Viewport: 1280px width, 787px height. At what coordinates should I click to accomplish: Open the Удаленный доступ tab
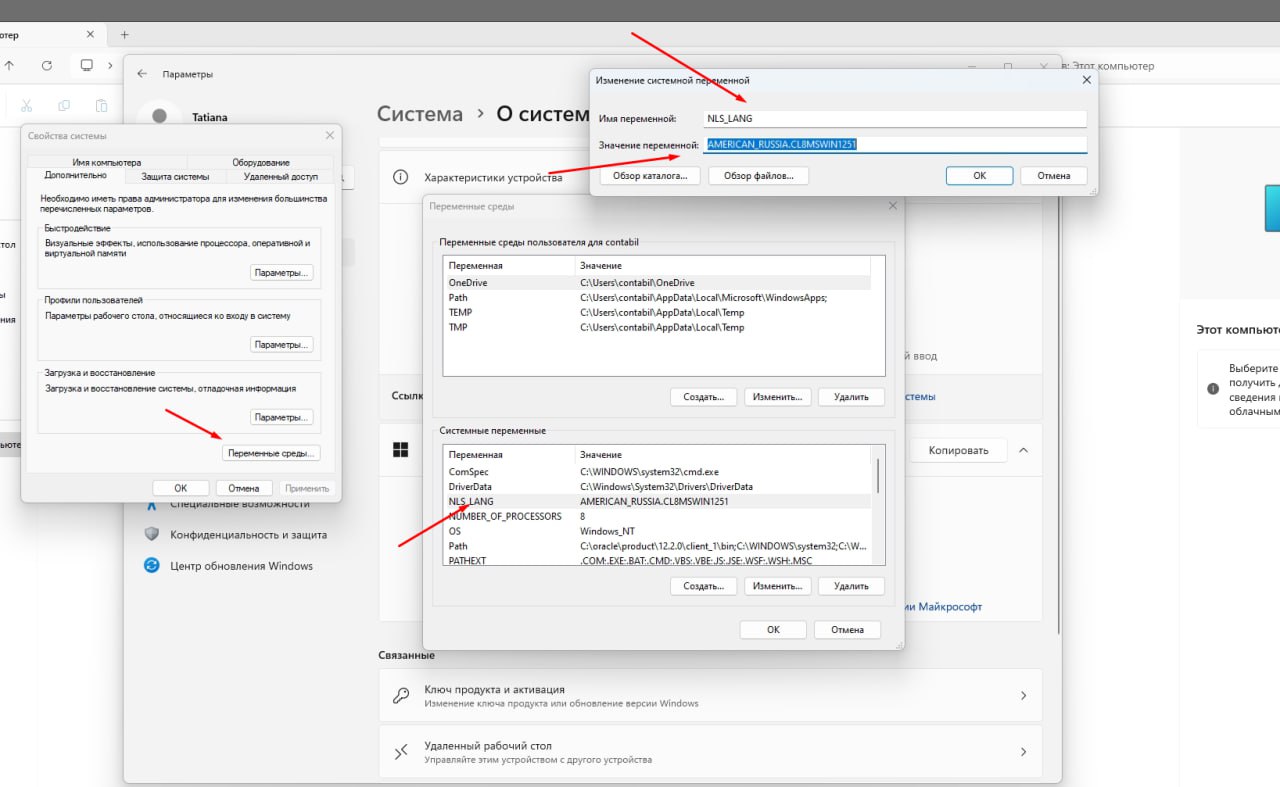pyautogui.click(x=281, y=177)
